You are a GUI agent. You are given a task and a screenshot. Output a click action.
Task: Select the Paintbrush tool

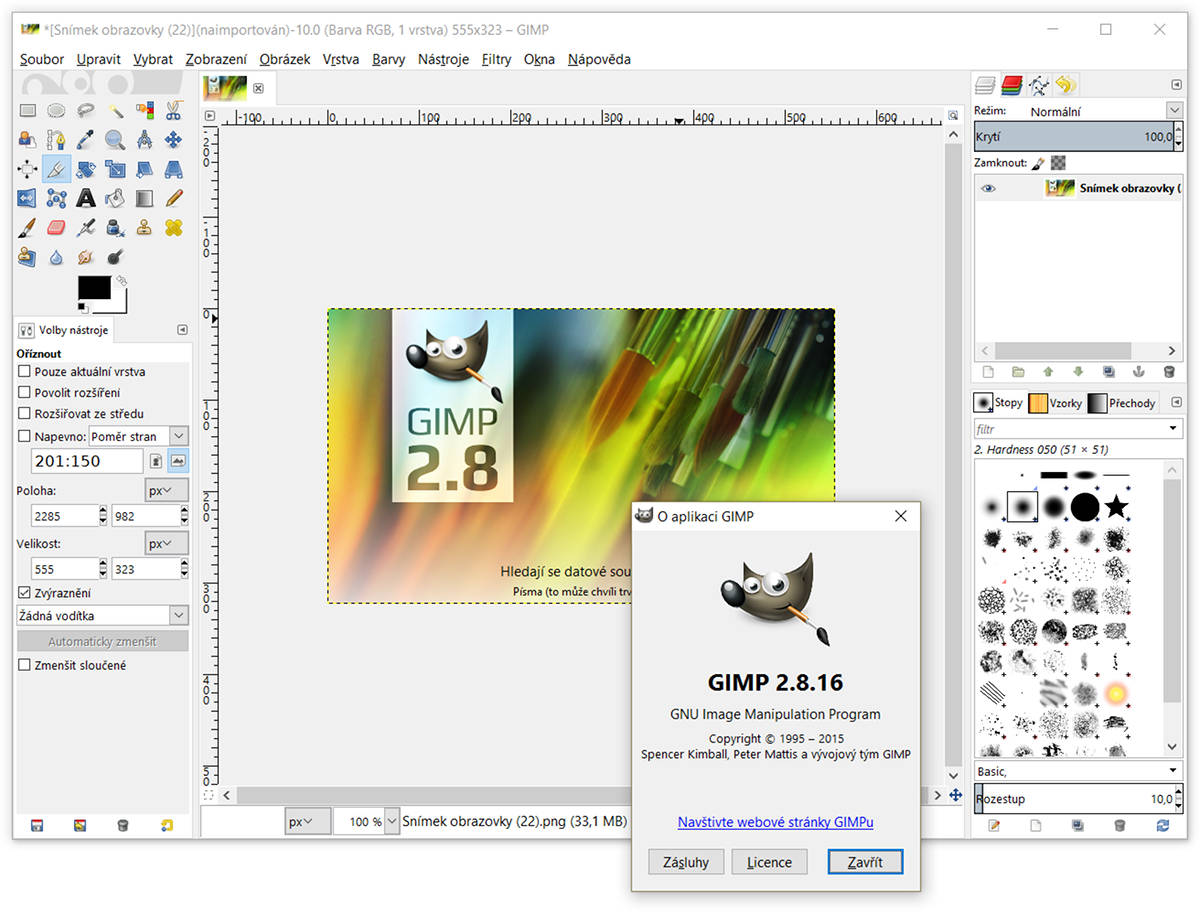coord(27,228)
